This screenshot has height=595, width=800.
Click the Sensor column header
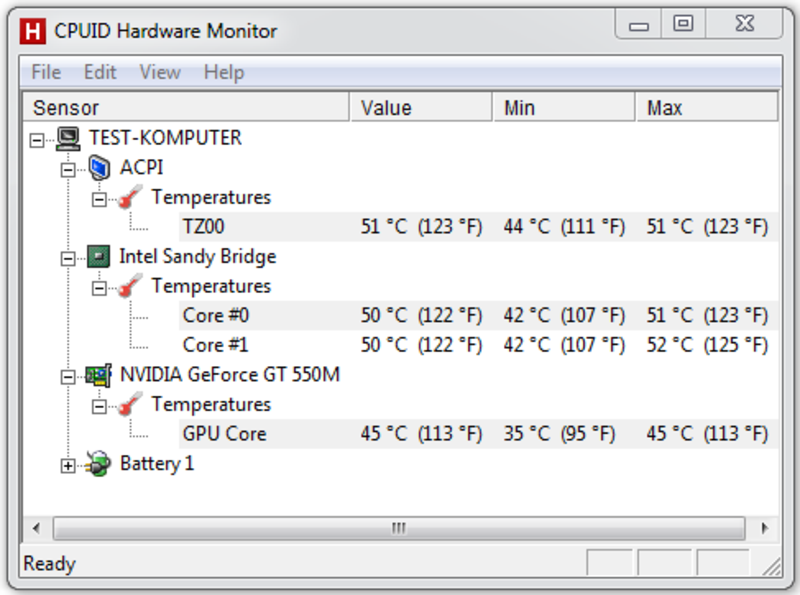(186, 107)
